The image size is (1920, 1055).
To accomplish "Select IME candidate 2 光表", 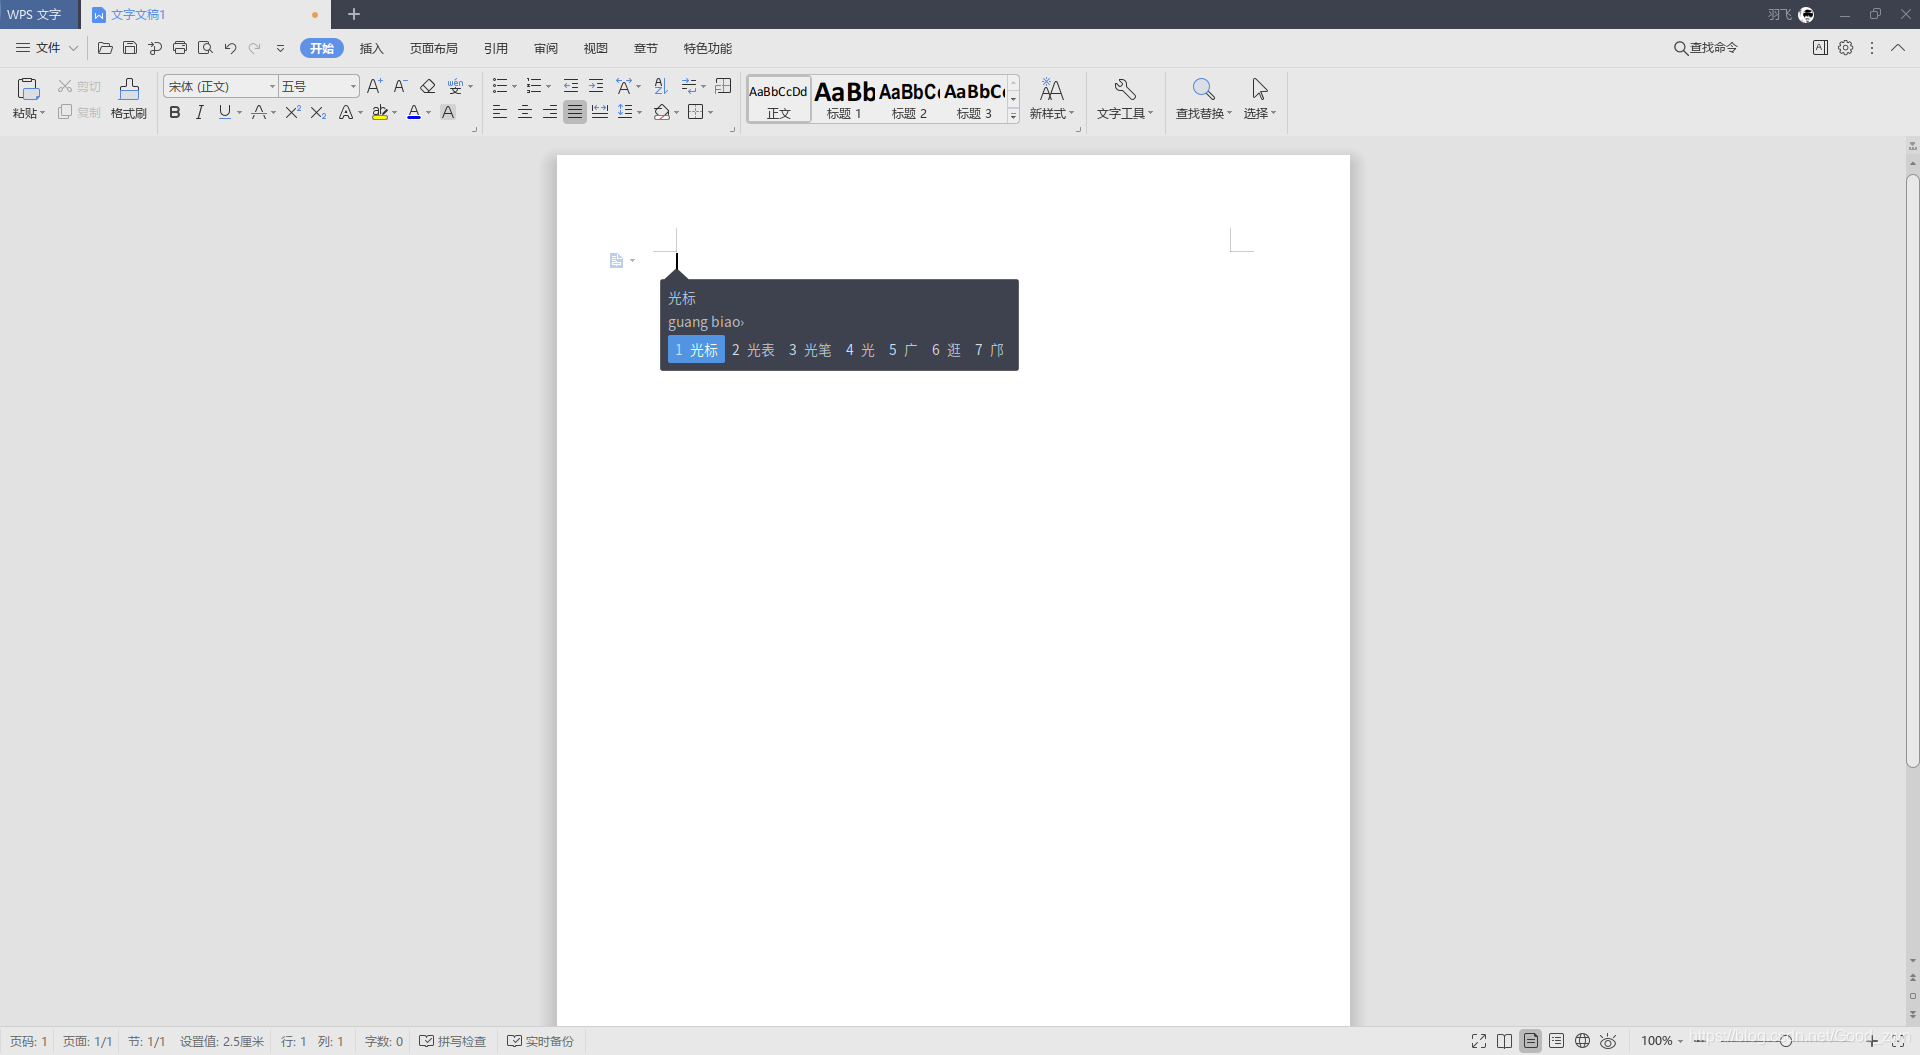I will click(x=753, y=350).
